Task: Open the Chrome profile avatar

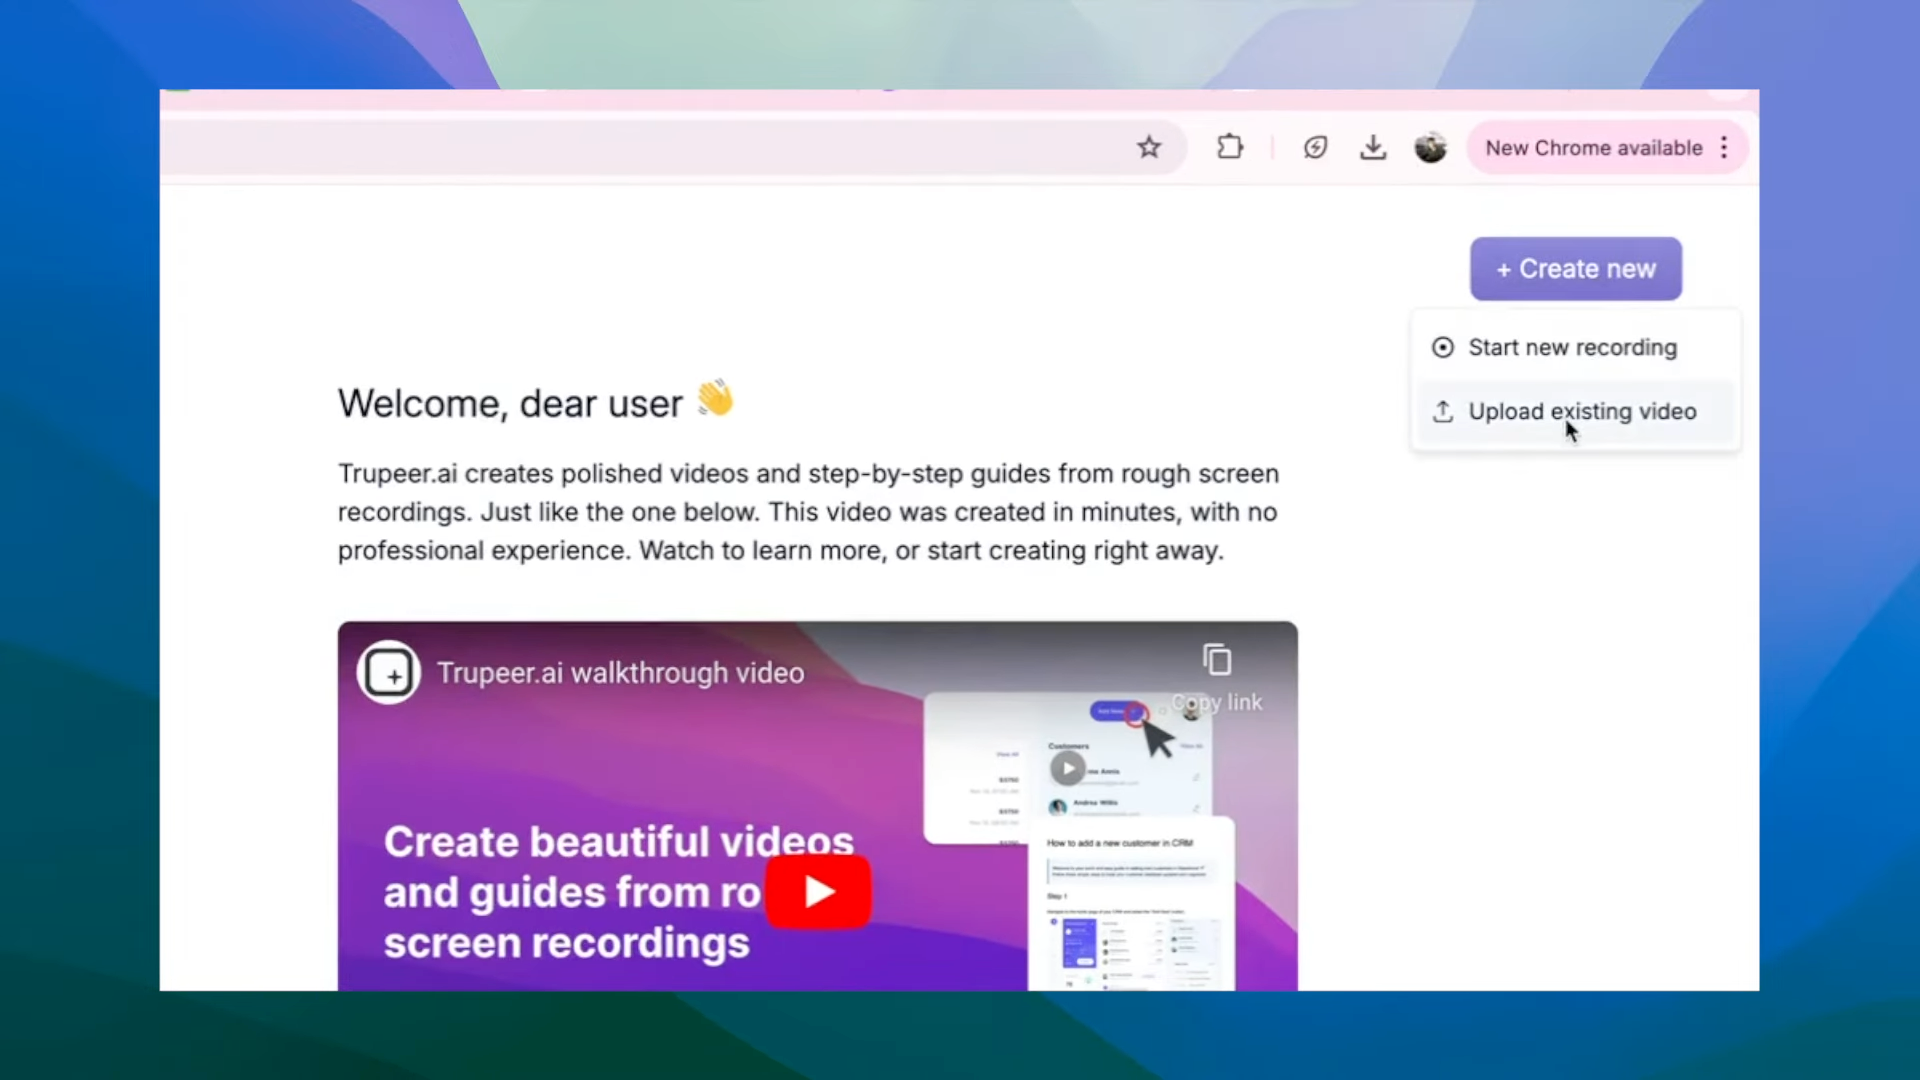Action: (1430, 148)
